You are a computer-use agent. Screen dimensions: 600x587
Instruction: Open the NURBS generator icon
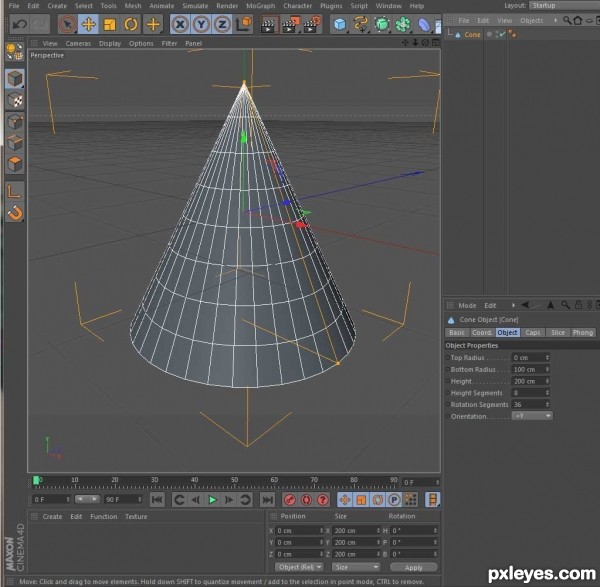(x=382, y=24)
